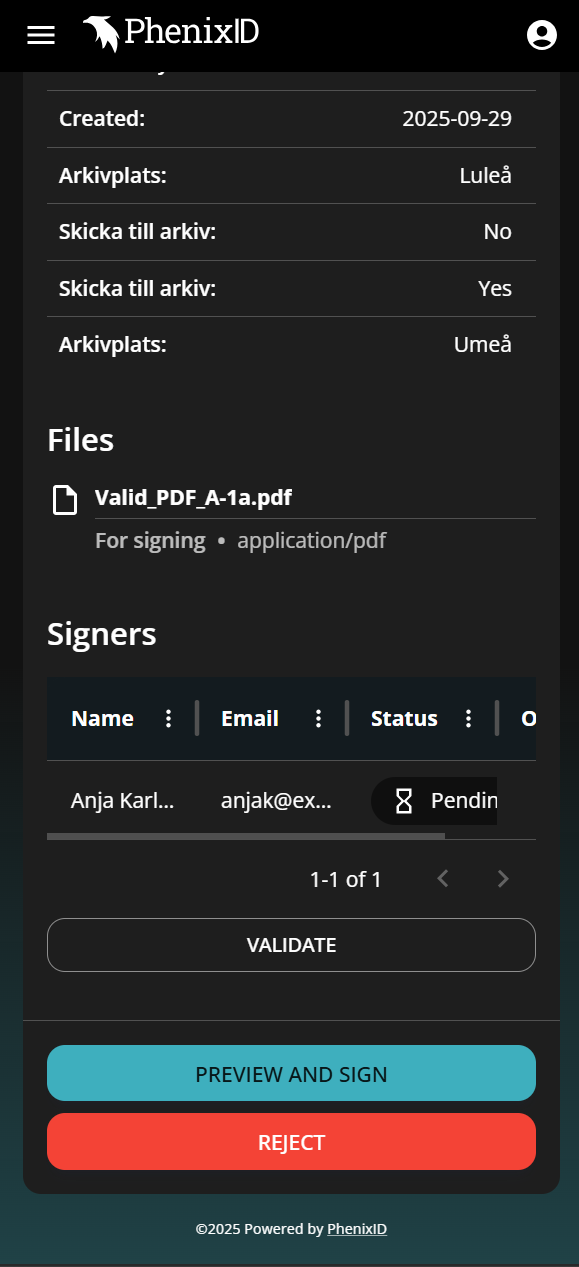This screenshot has height=1267, width=579.
Task: Click the 'Yes' Skicka till arkiv value
Action: tap(495, 288)
